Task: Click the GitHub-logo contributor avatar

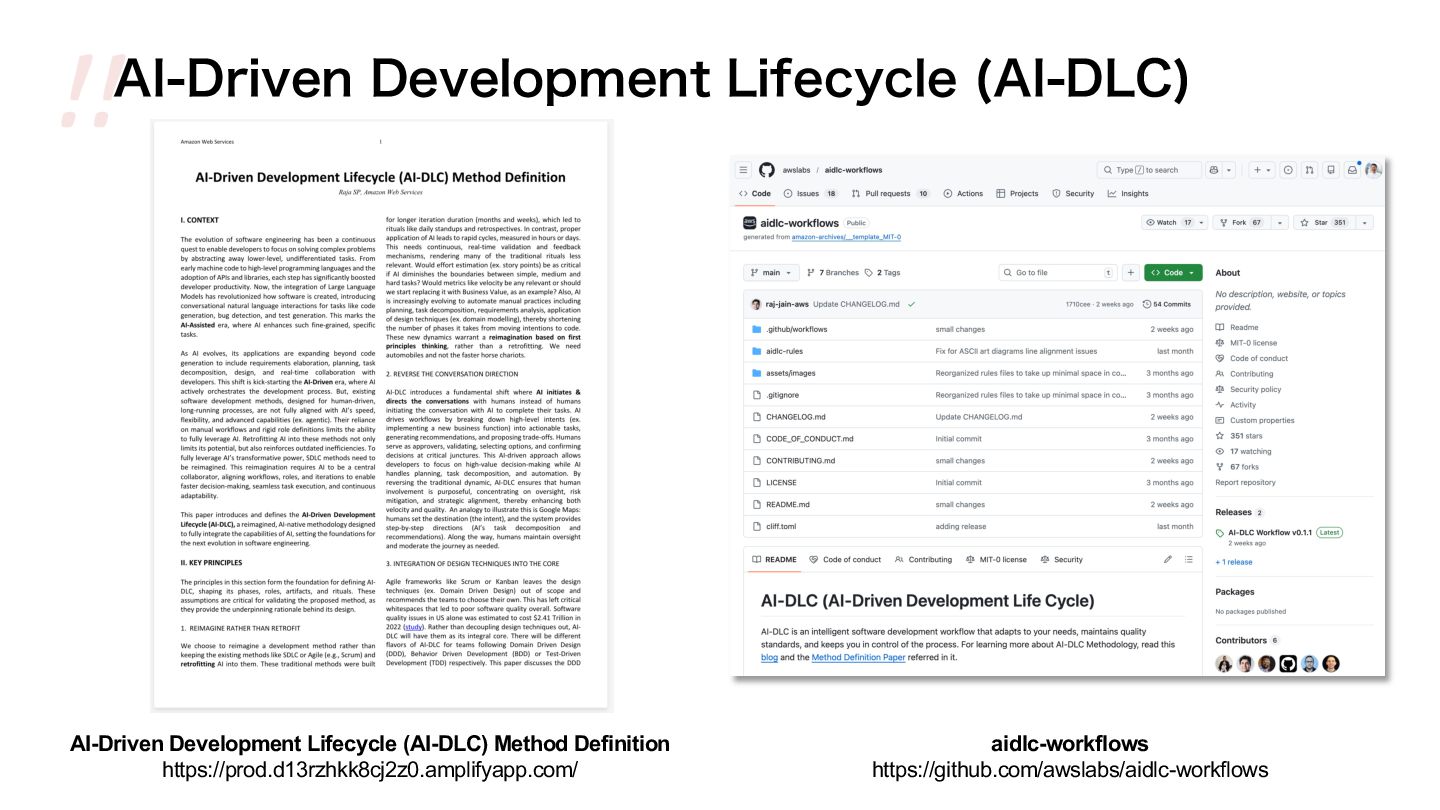Action: pyautogui.click(x=1288, y=663)
